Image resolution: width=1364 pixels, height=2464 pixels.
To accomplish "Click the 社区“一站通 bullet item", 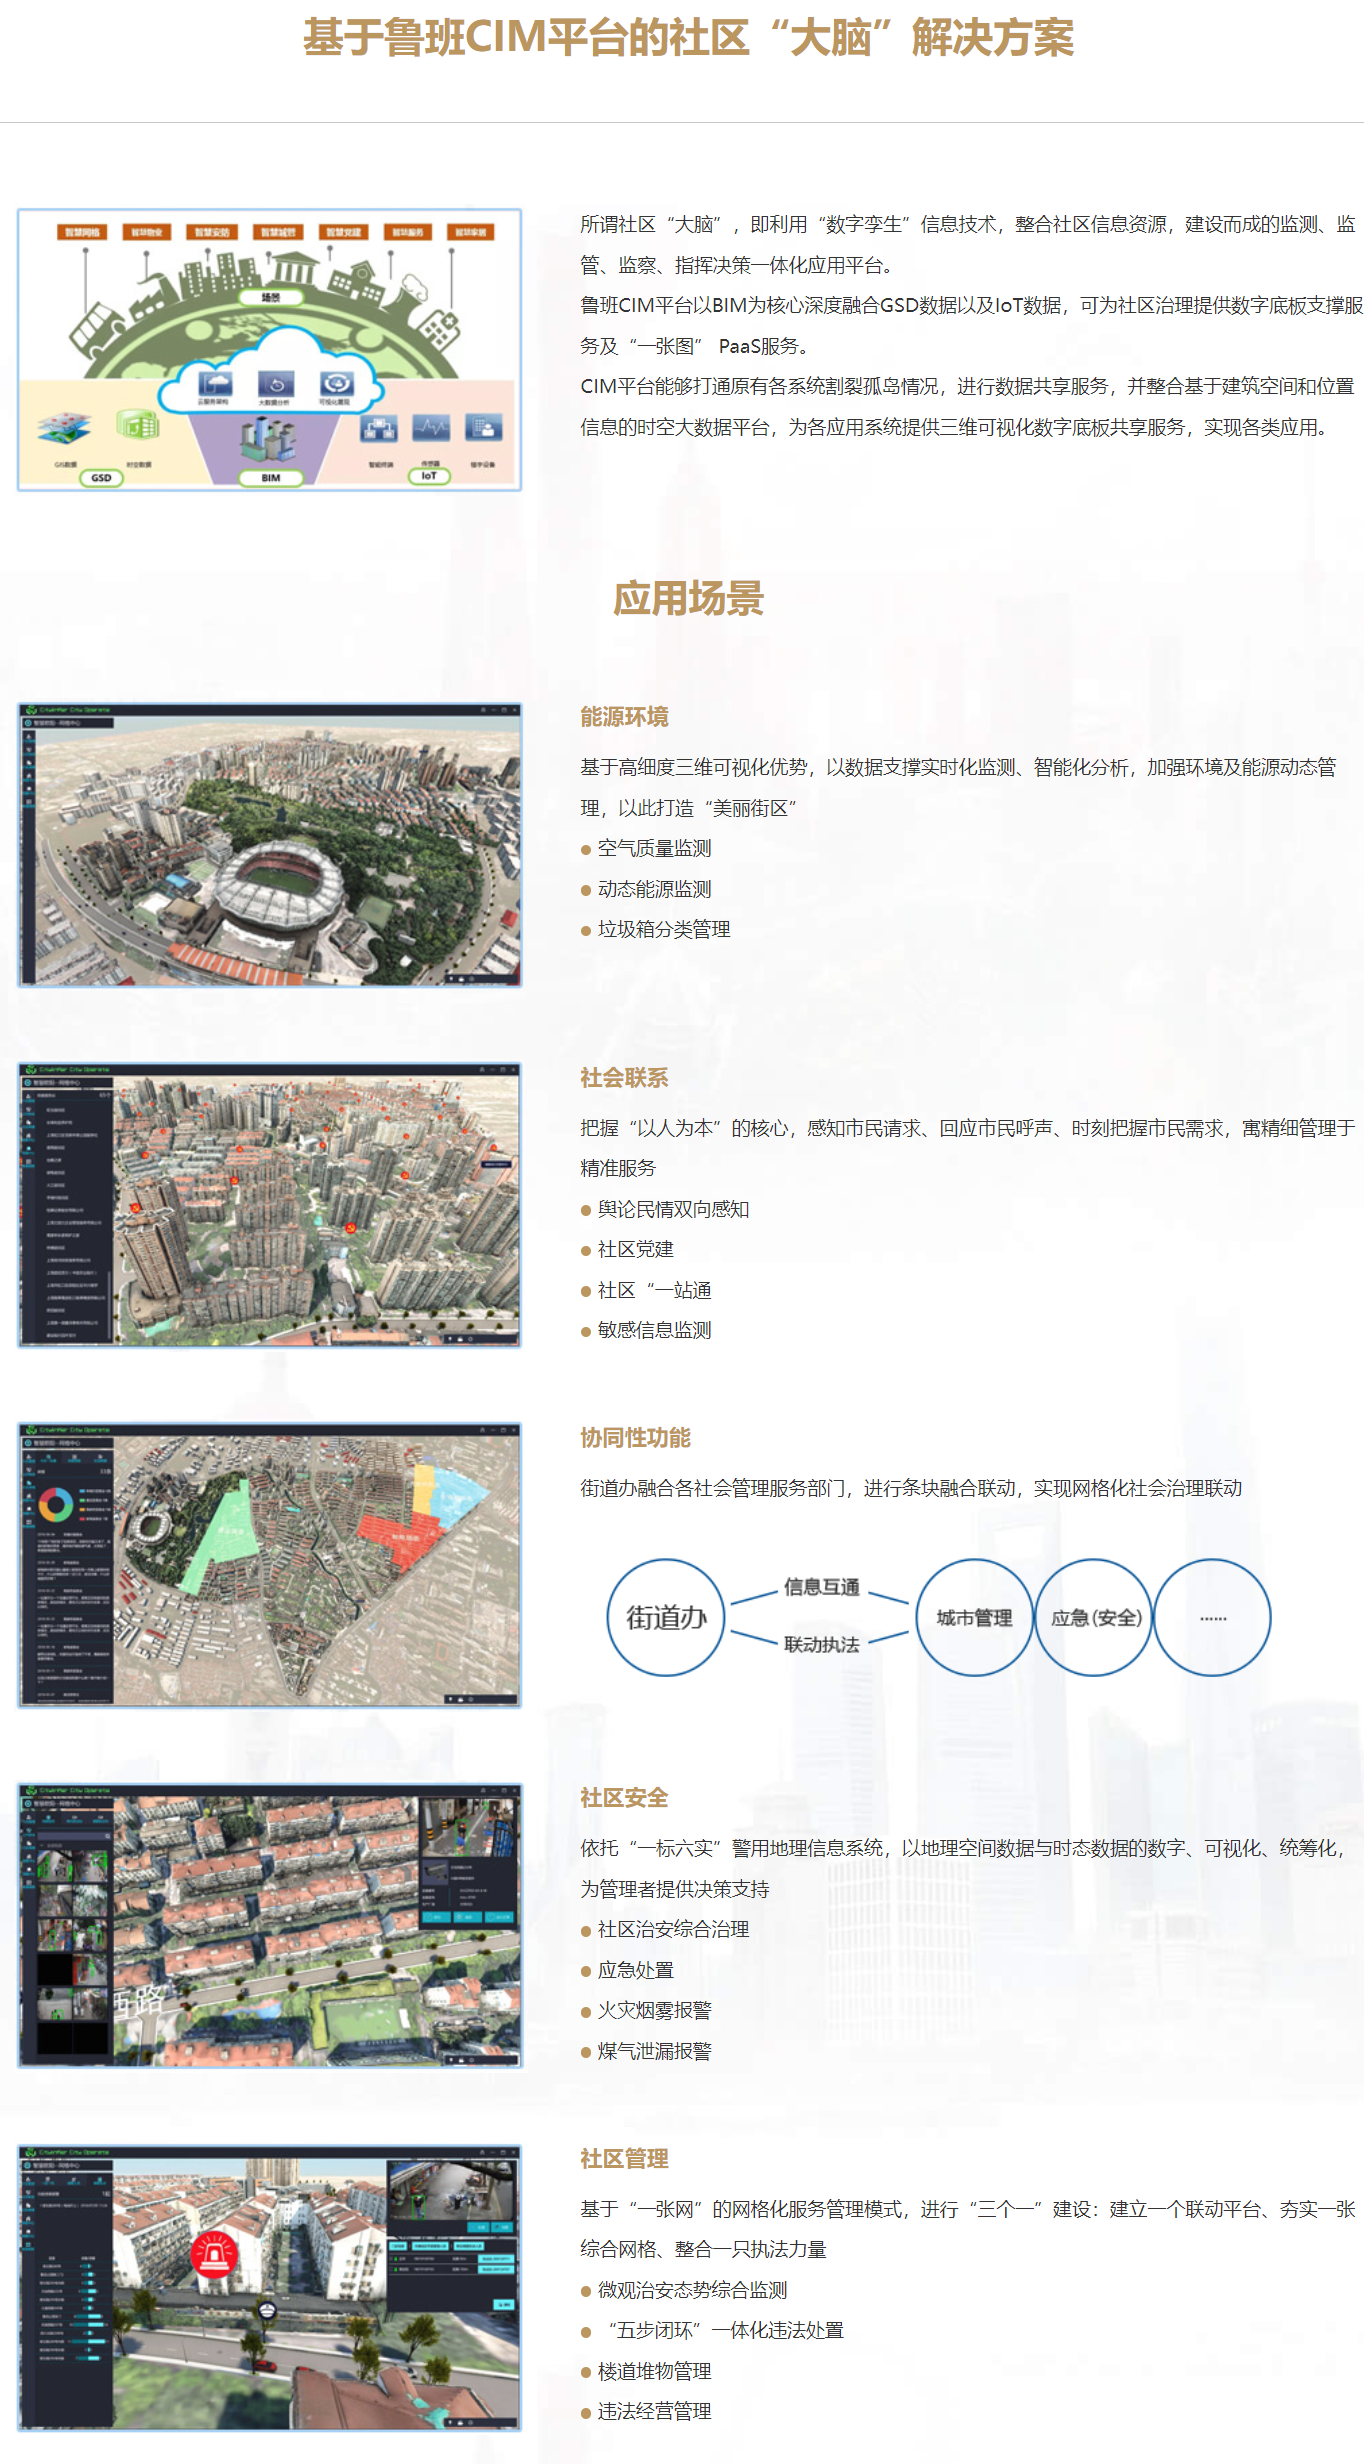I will coord(646,1290).
